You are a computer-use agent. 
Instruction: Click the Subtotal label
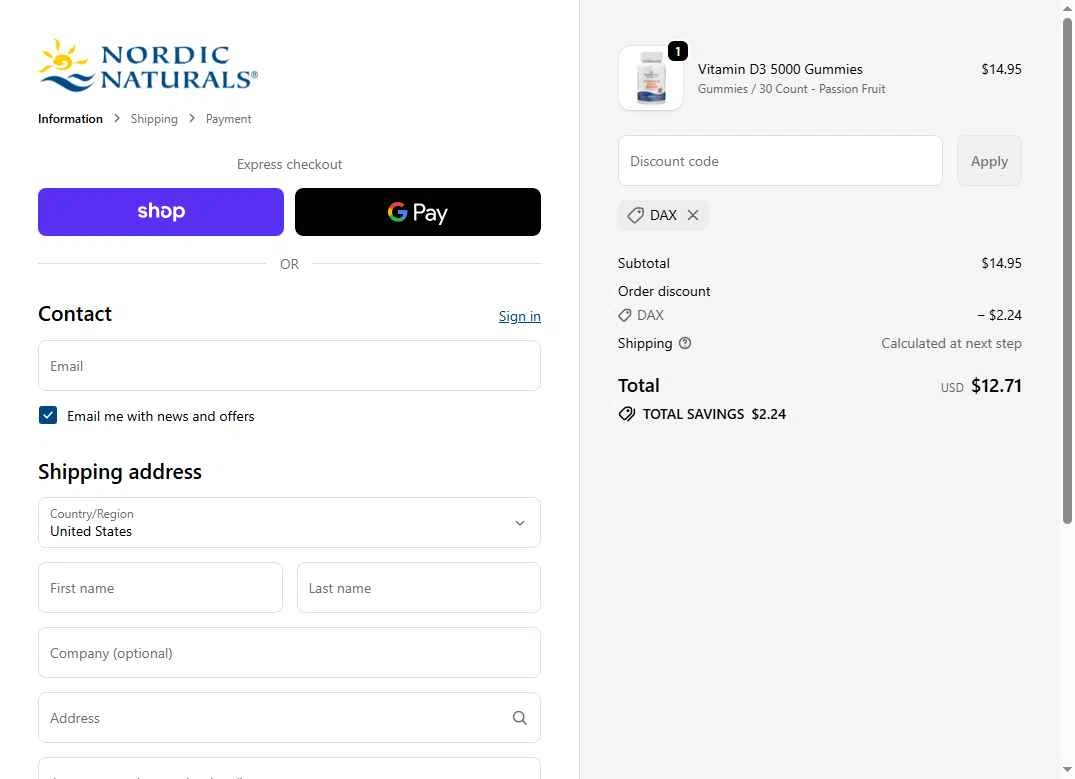644,263
